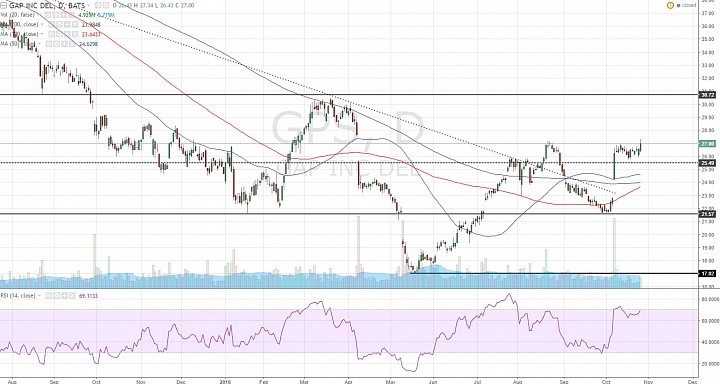Click the high value H 27.34 in header
This screenshot has height=384, width=720.
(x=145, y=6)
